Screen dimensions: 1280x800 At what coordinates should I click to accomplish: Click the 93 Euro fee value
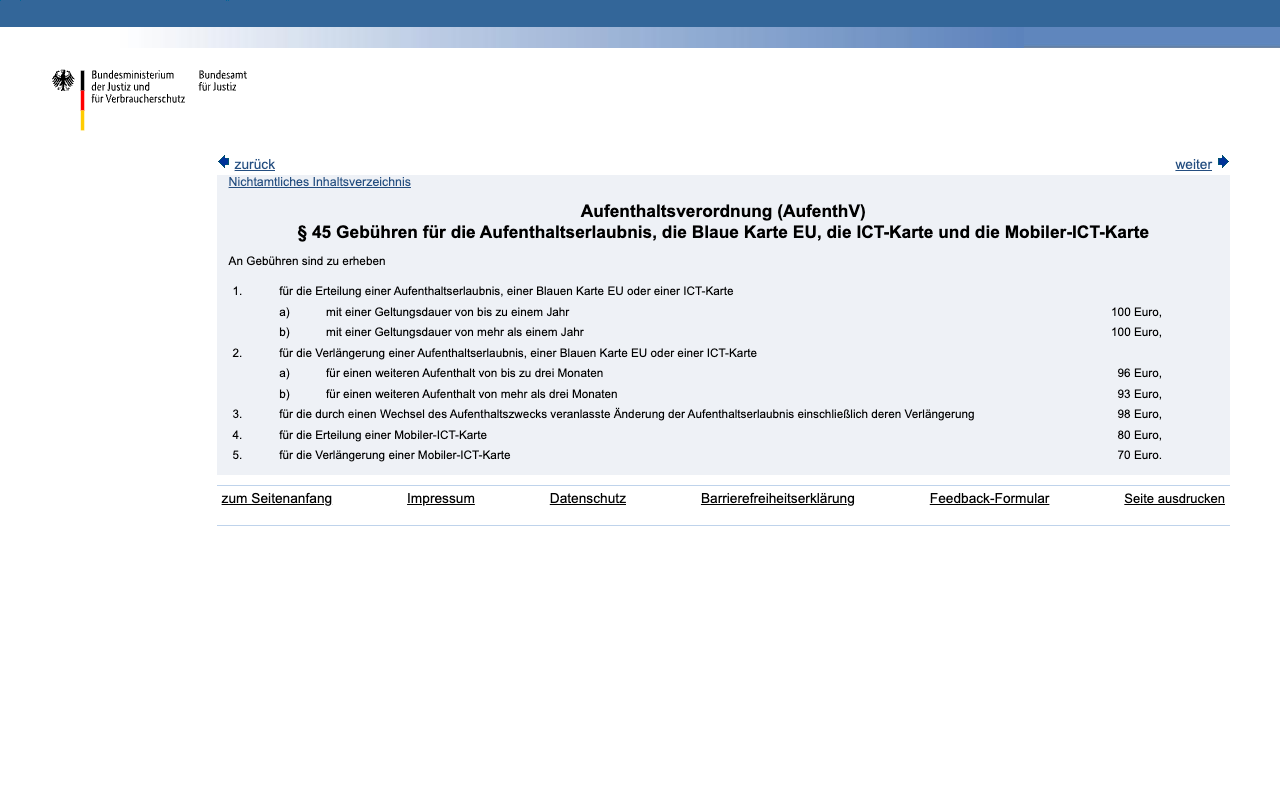1140,394
